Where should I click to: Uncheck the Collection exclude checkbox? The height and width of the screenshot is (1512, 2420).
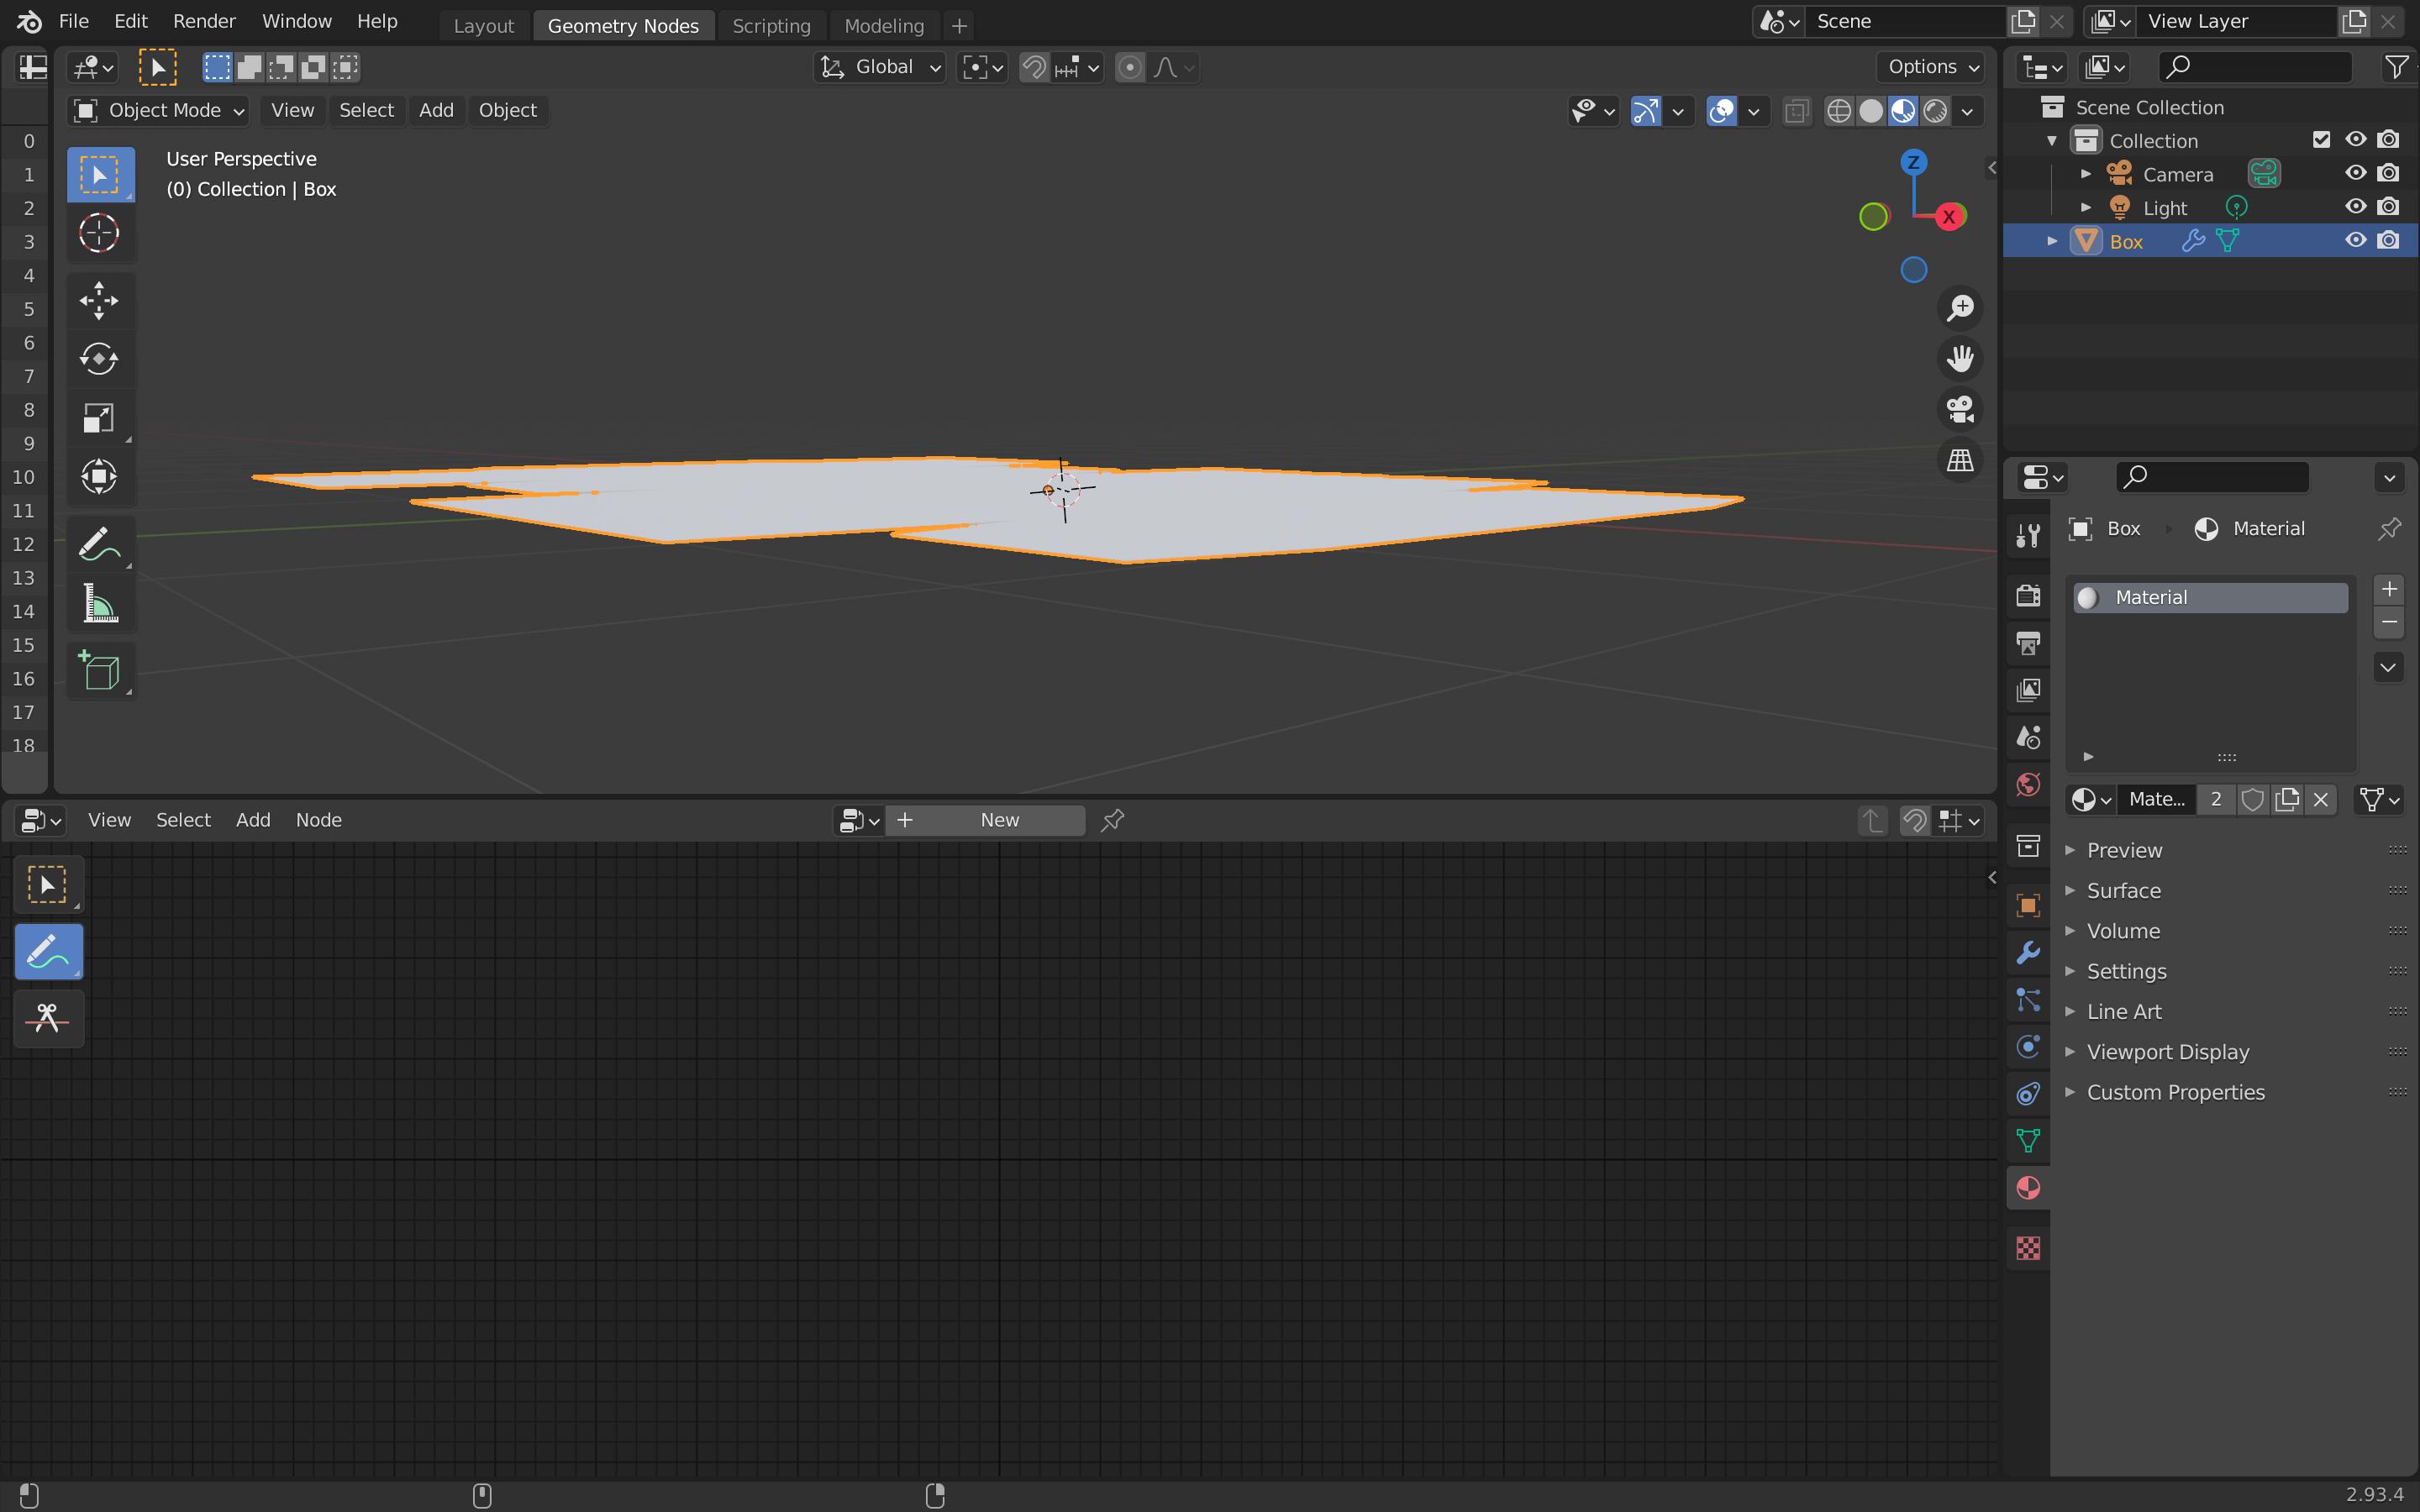click(x=2322, y=140)
